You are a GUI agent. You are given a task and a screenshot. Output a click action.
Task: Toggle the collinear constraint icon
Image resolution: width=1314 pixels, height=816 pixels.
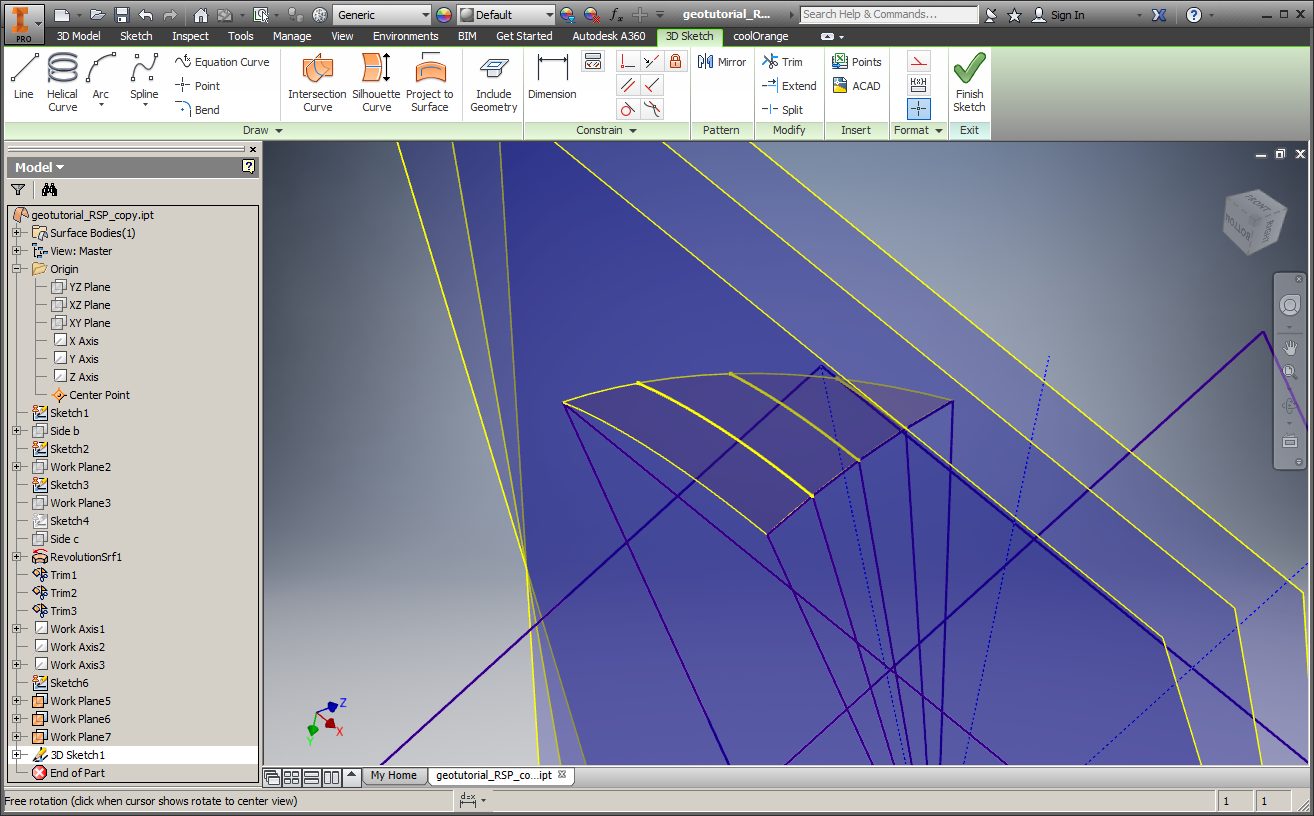[x=652, y=61]
